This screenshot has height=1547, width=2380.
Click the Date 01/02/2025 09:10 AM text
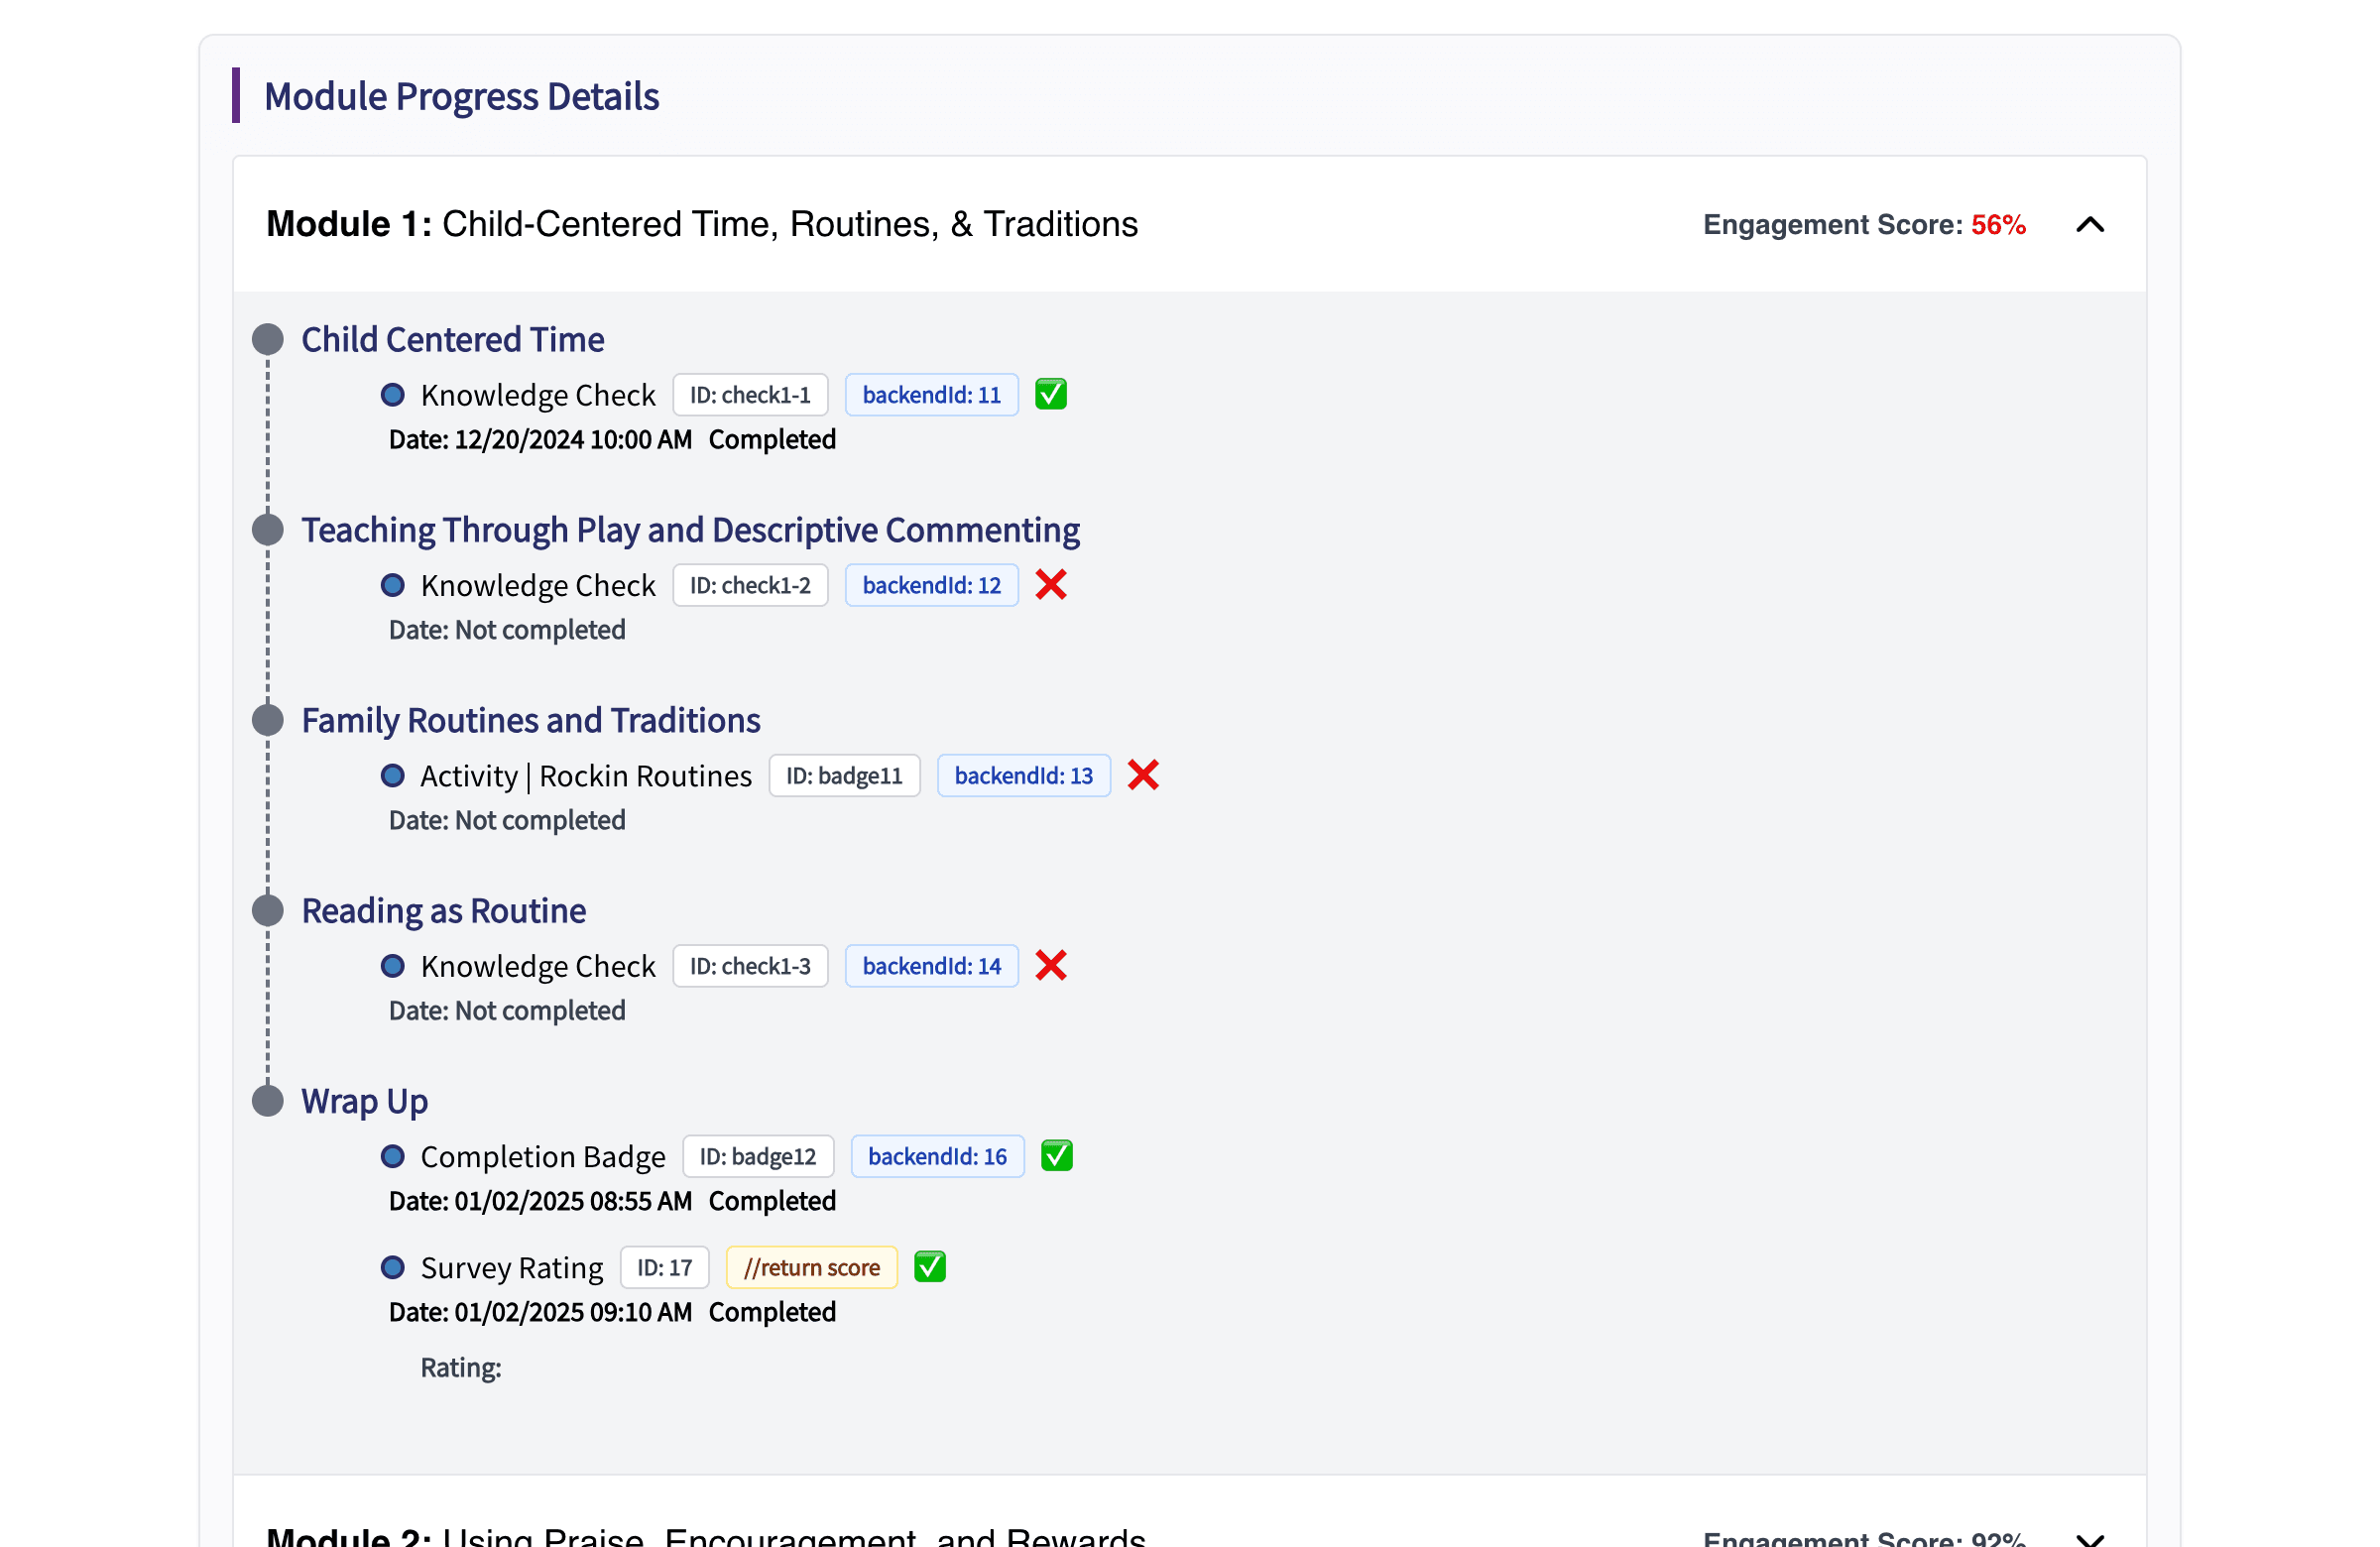(x=540, y=1311)
